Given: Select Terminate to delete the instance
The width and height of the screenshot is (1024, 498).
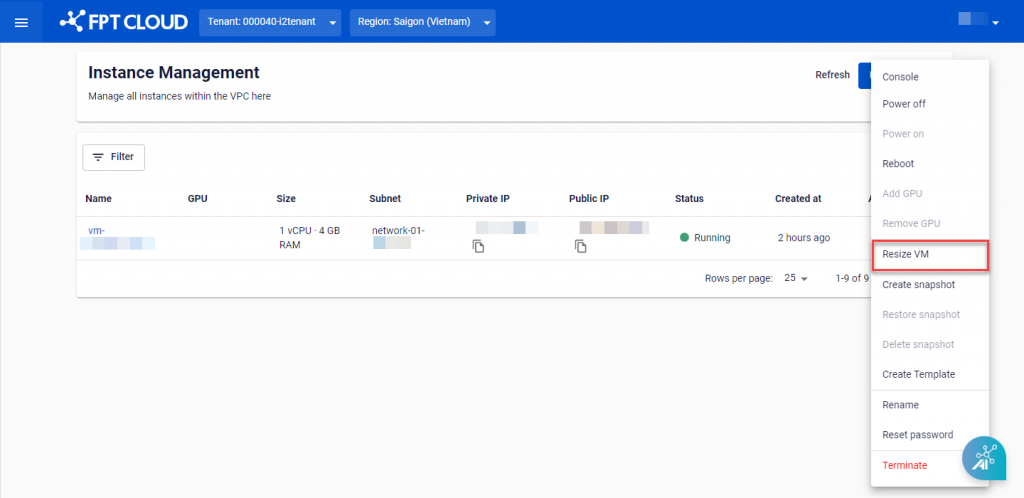Looking at the screenshot, I should click(904, 465).
